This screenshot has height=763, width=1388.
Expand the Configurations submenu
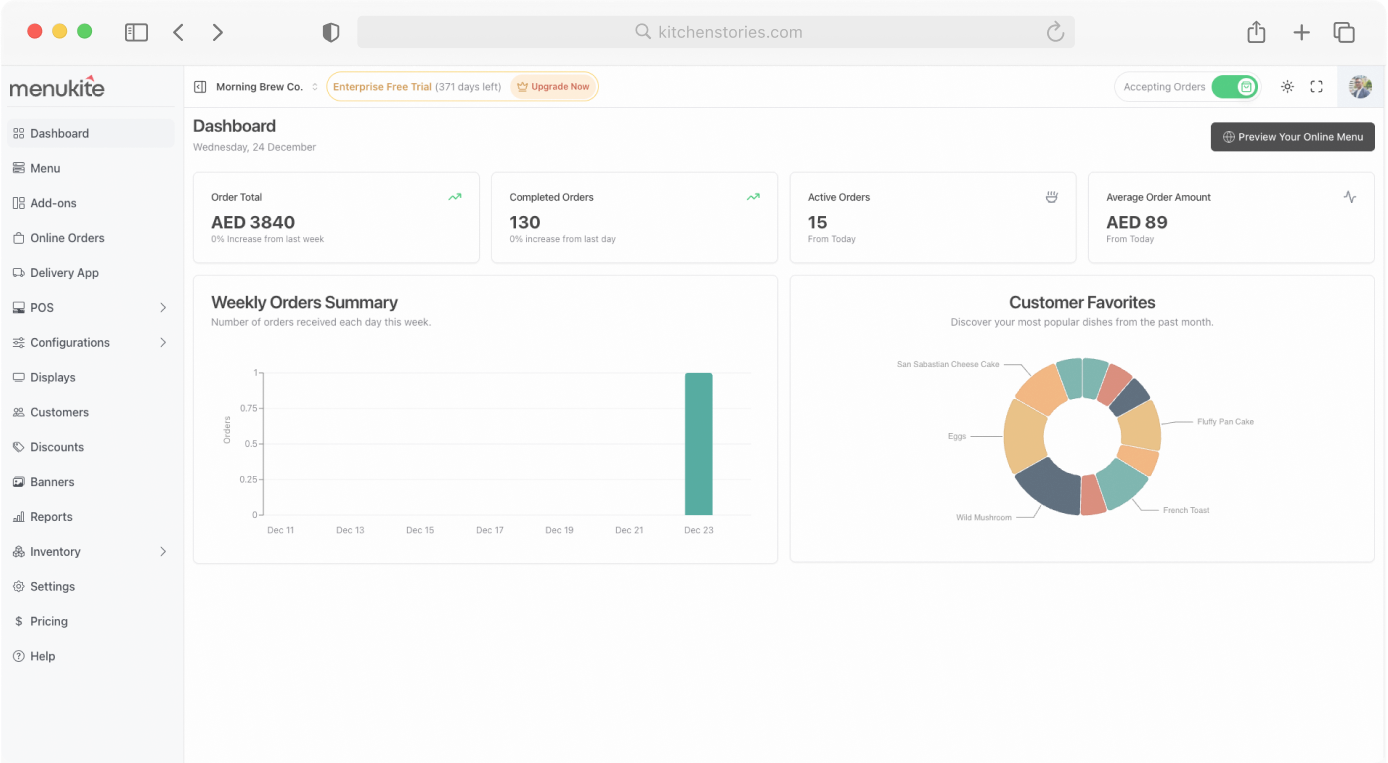[68, 342]
